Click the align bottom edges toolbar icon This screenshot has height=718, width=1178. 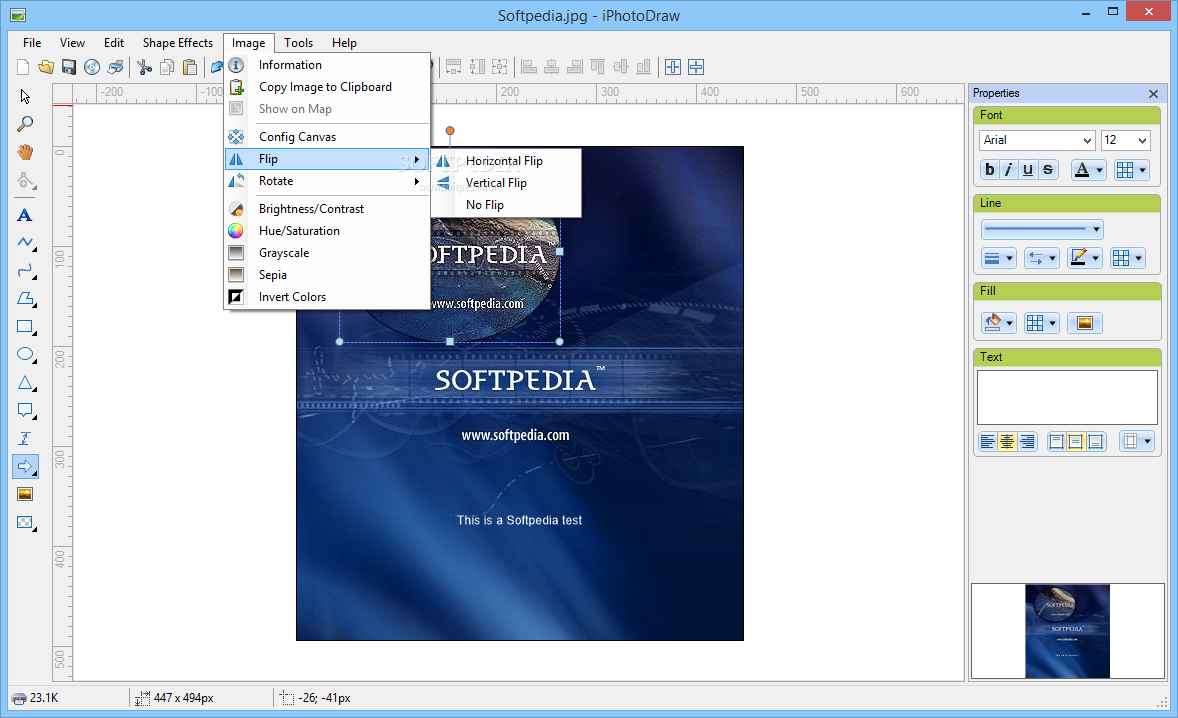(x=644, y=67)
